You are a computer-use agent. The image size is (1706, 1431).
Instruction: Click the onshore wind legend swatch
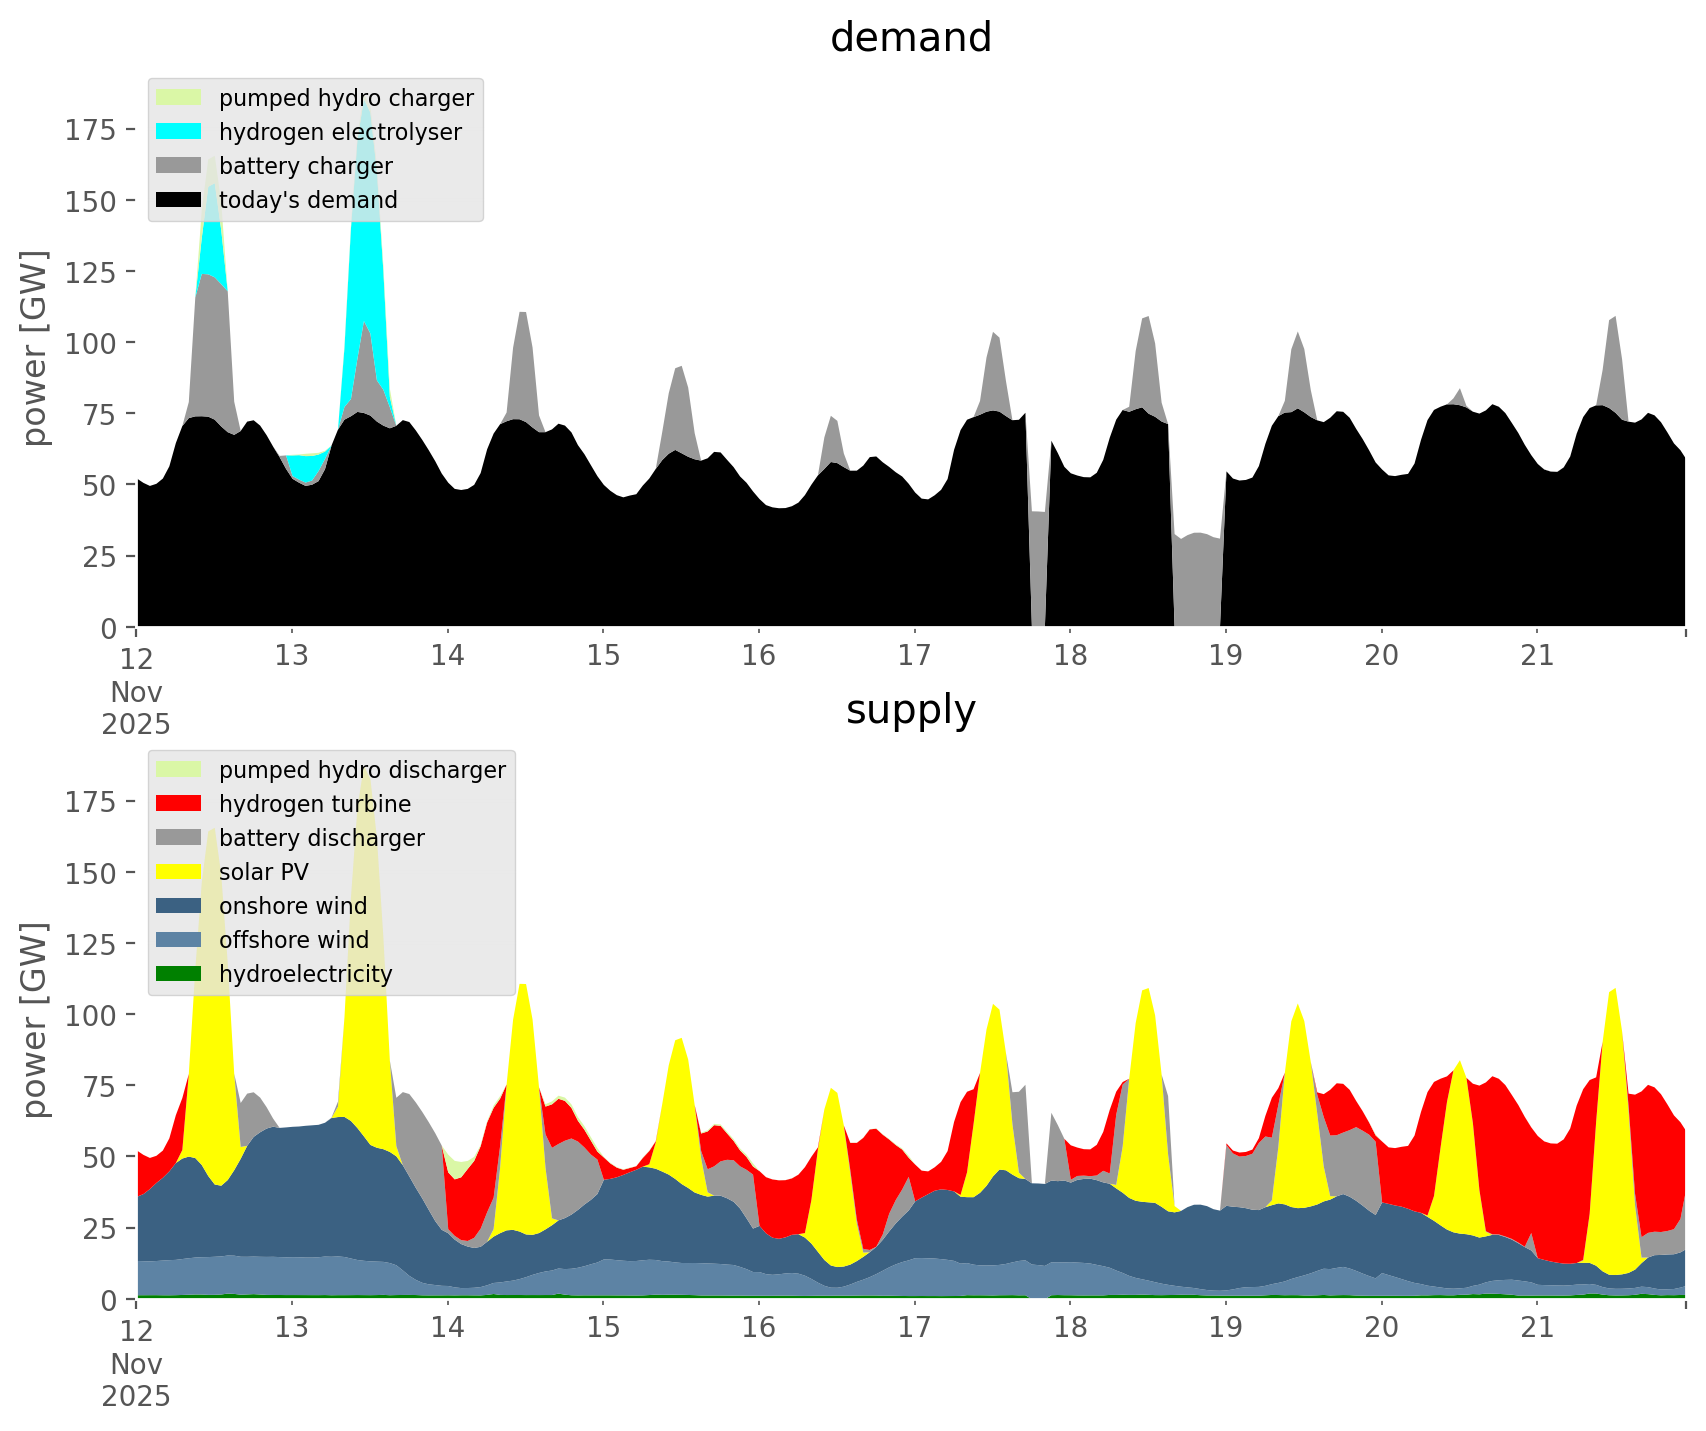pos(179,906)
